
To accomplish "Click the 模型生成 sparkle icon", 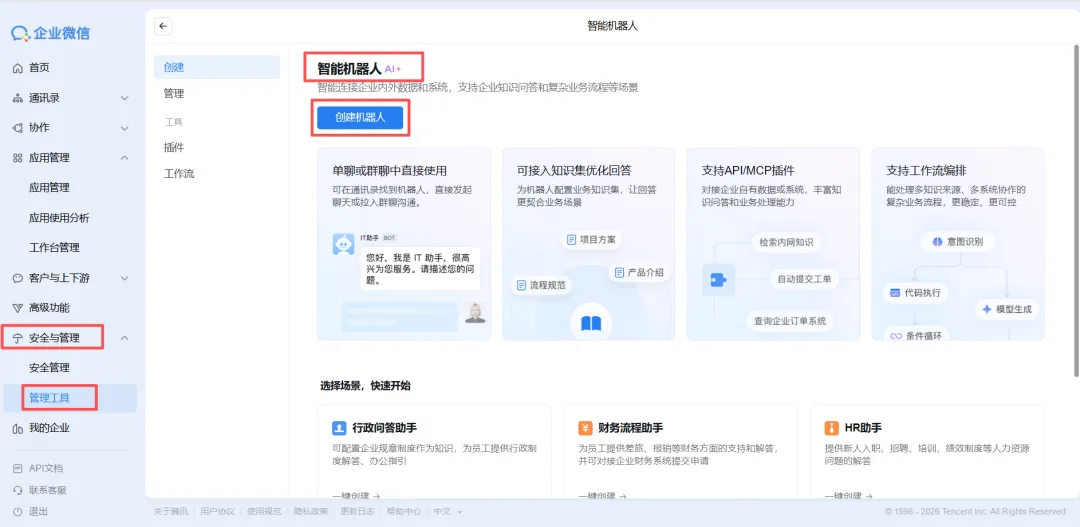I will 986,309.
